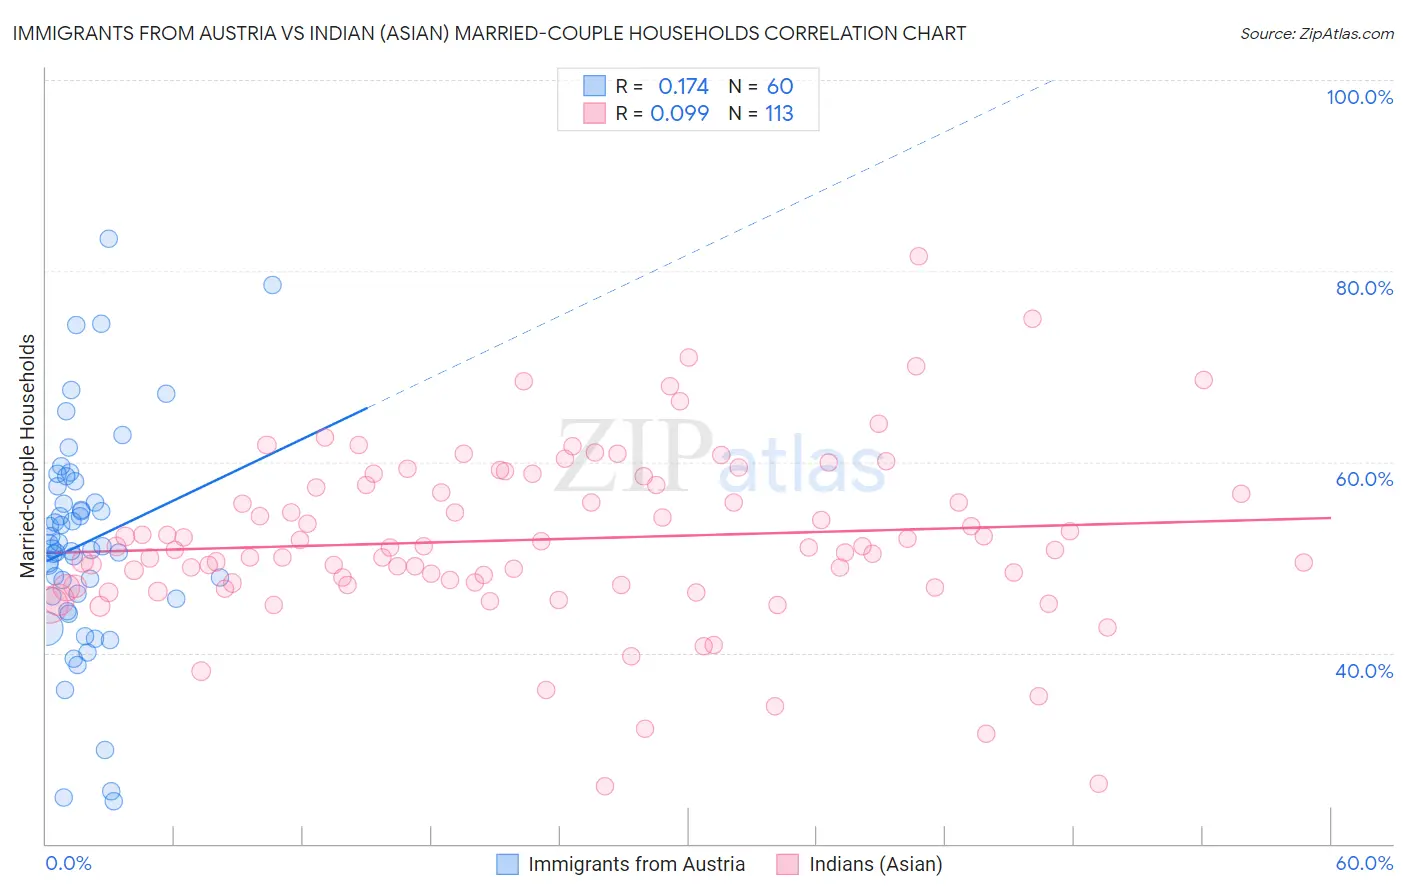The width and height of the screenshot is (1406, 892).
Task: Click the blue R = 0.174 stat swatch
Action: [x=594, y=86]
